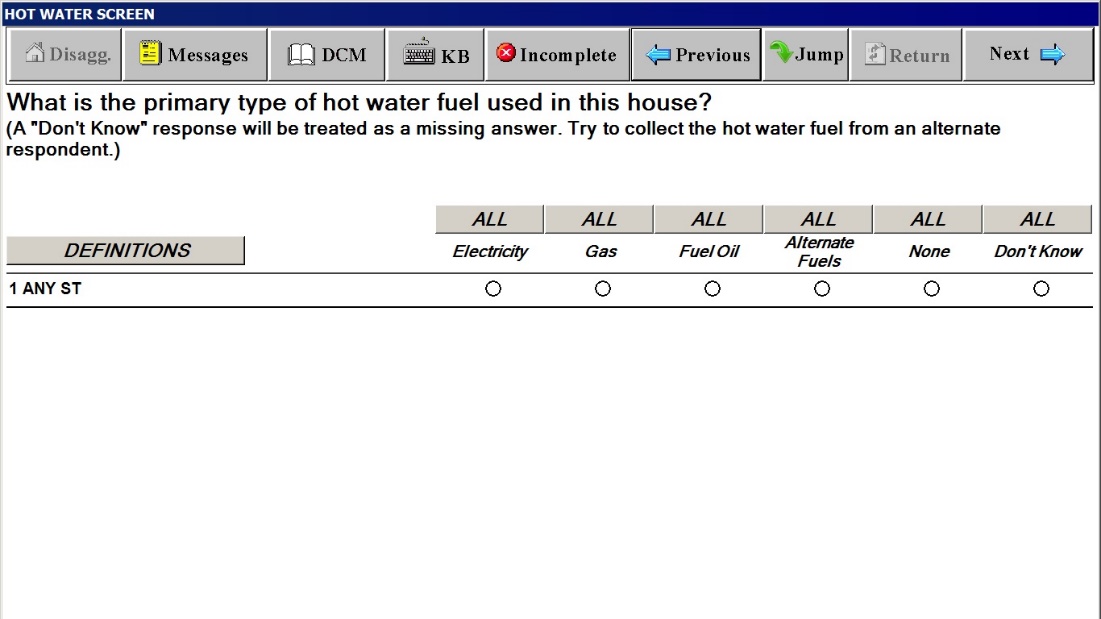Choose Fuel Oil radio for 1 ANY ST
Viewport: 1101px width, 619px height.
pyautogui.click(x=712, y=289)
